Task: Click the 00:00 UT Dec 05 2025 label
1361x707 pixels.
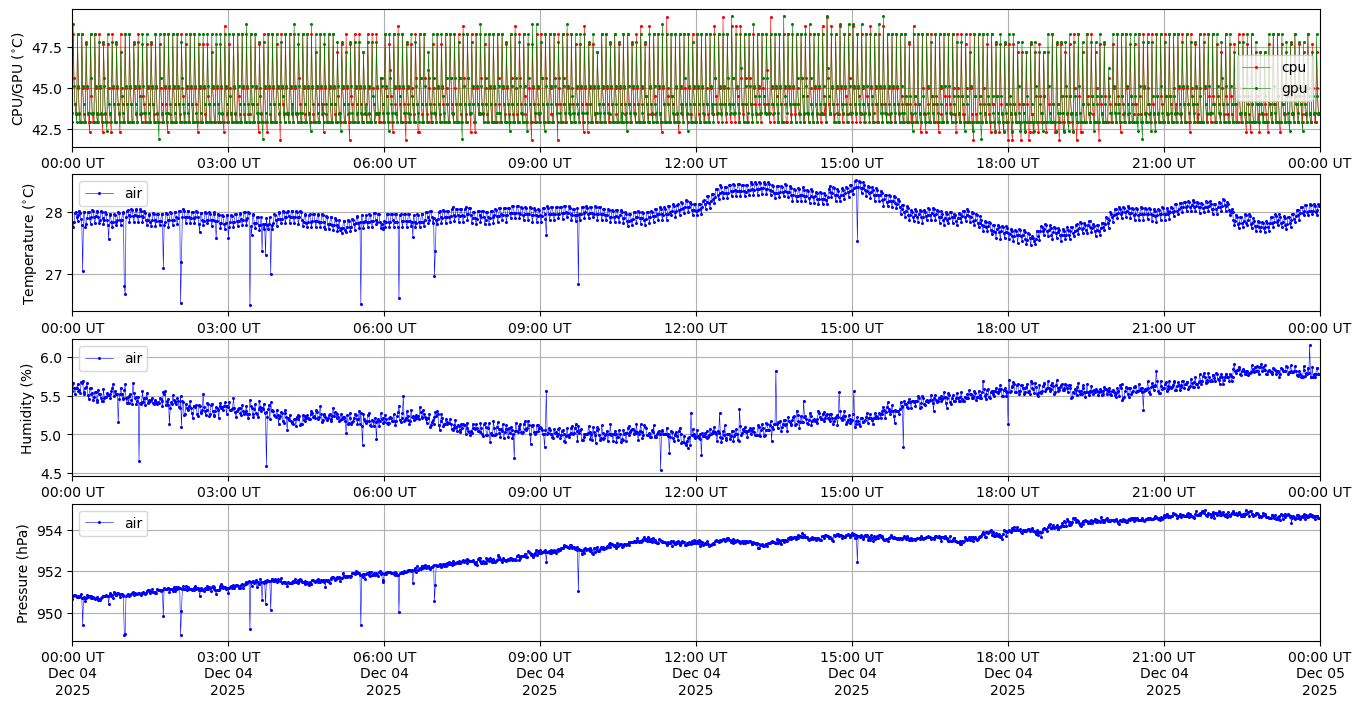Action: click(x=1318, y=673)
